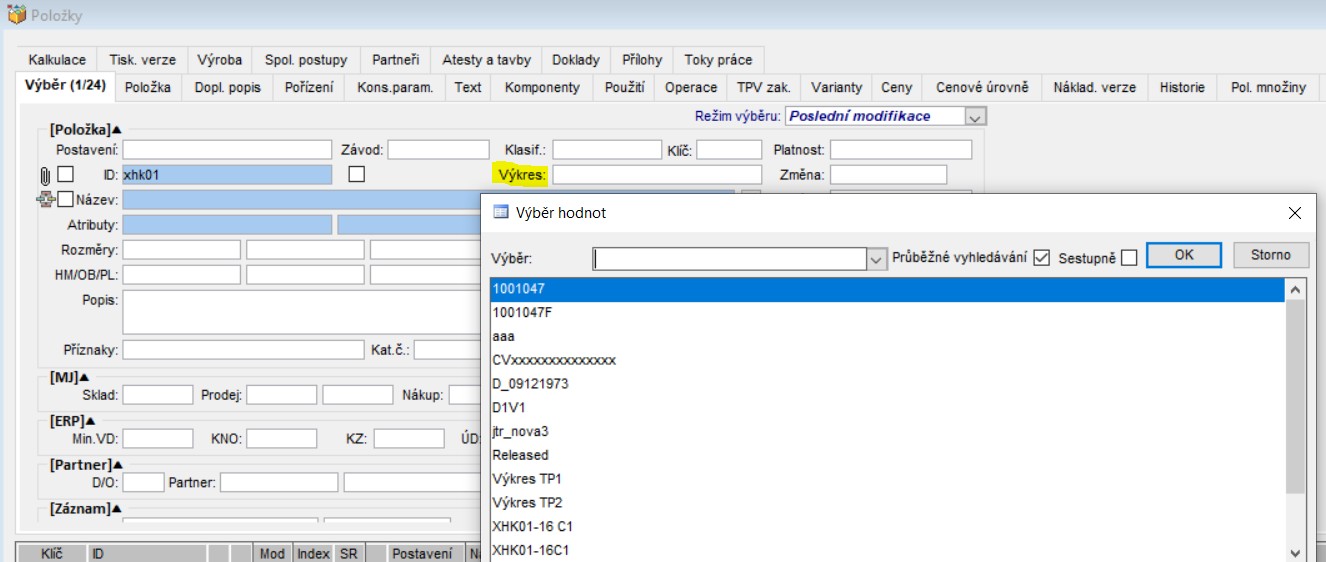
Task: Select the aaa list entry
Action: (886, 336)
